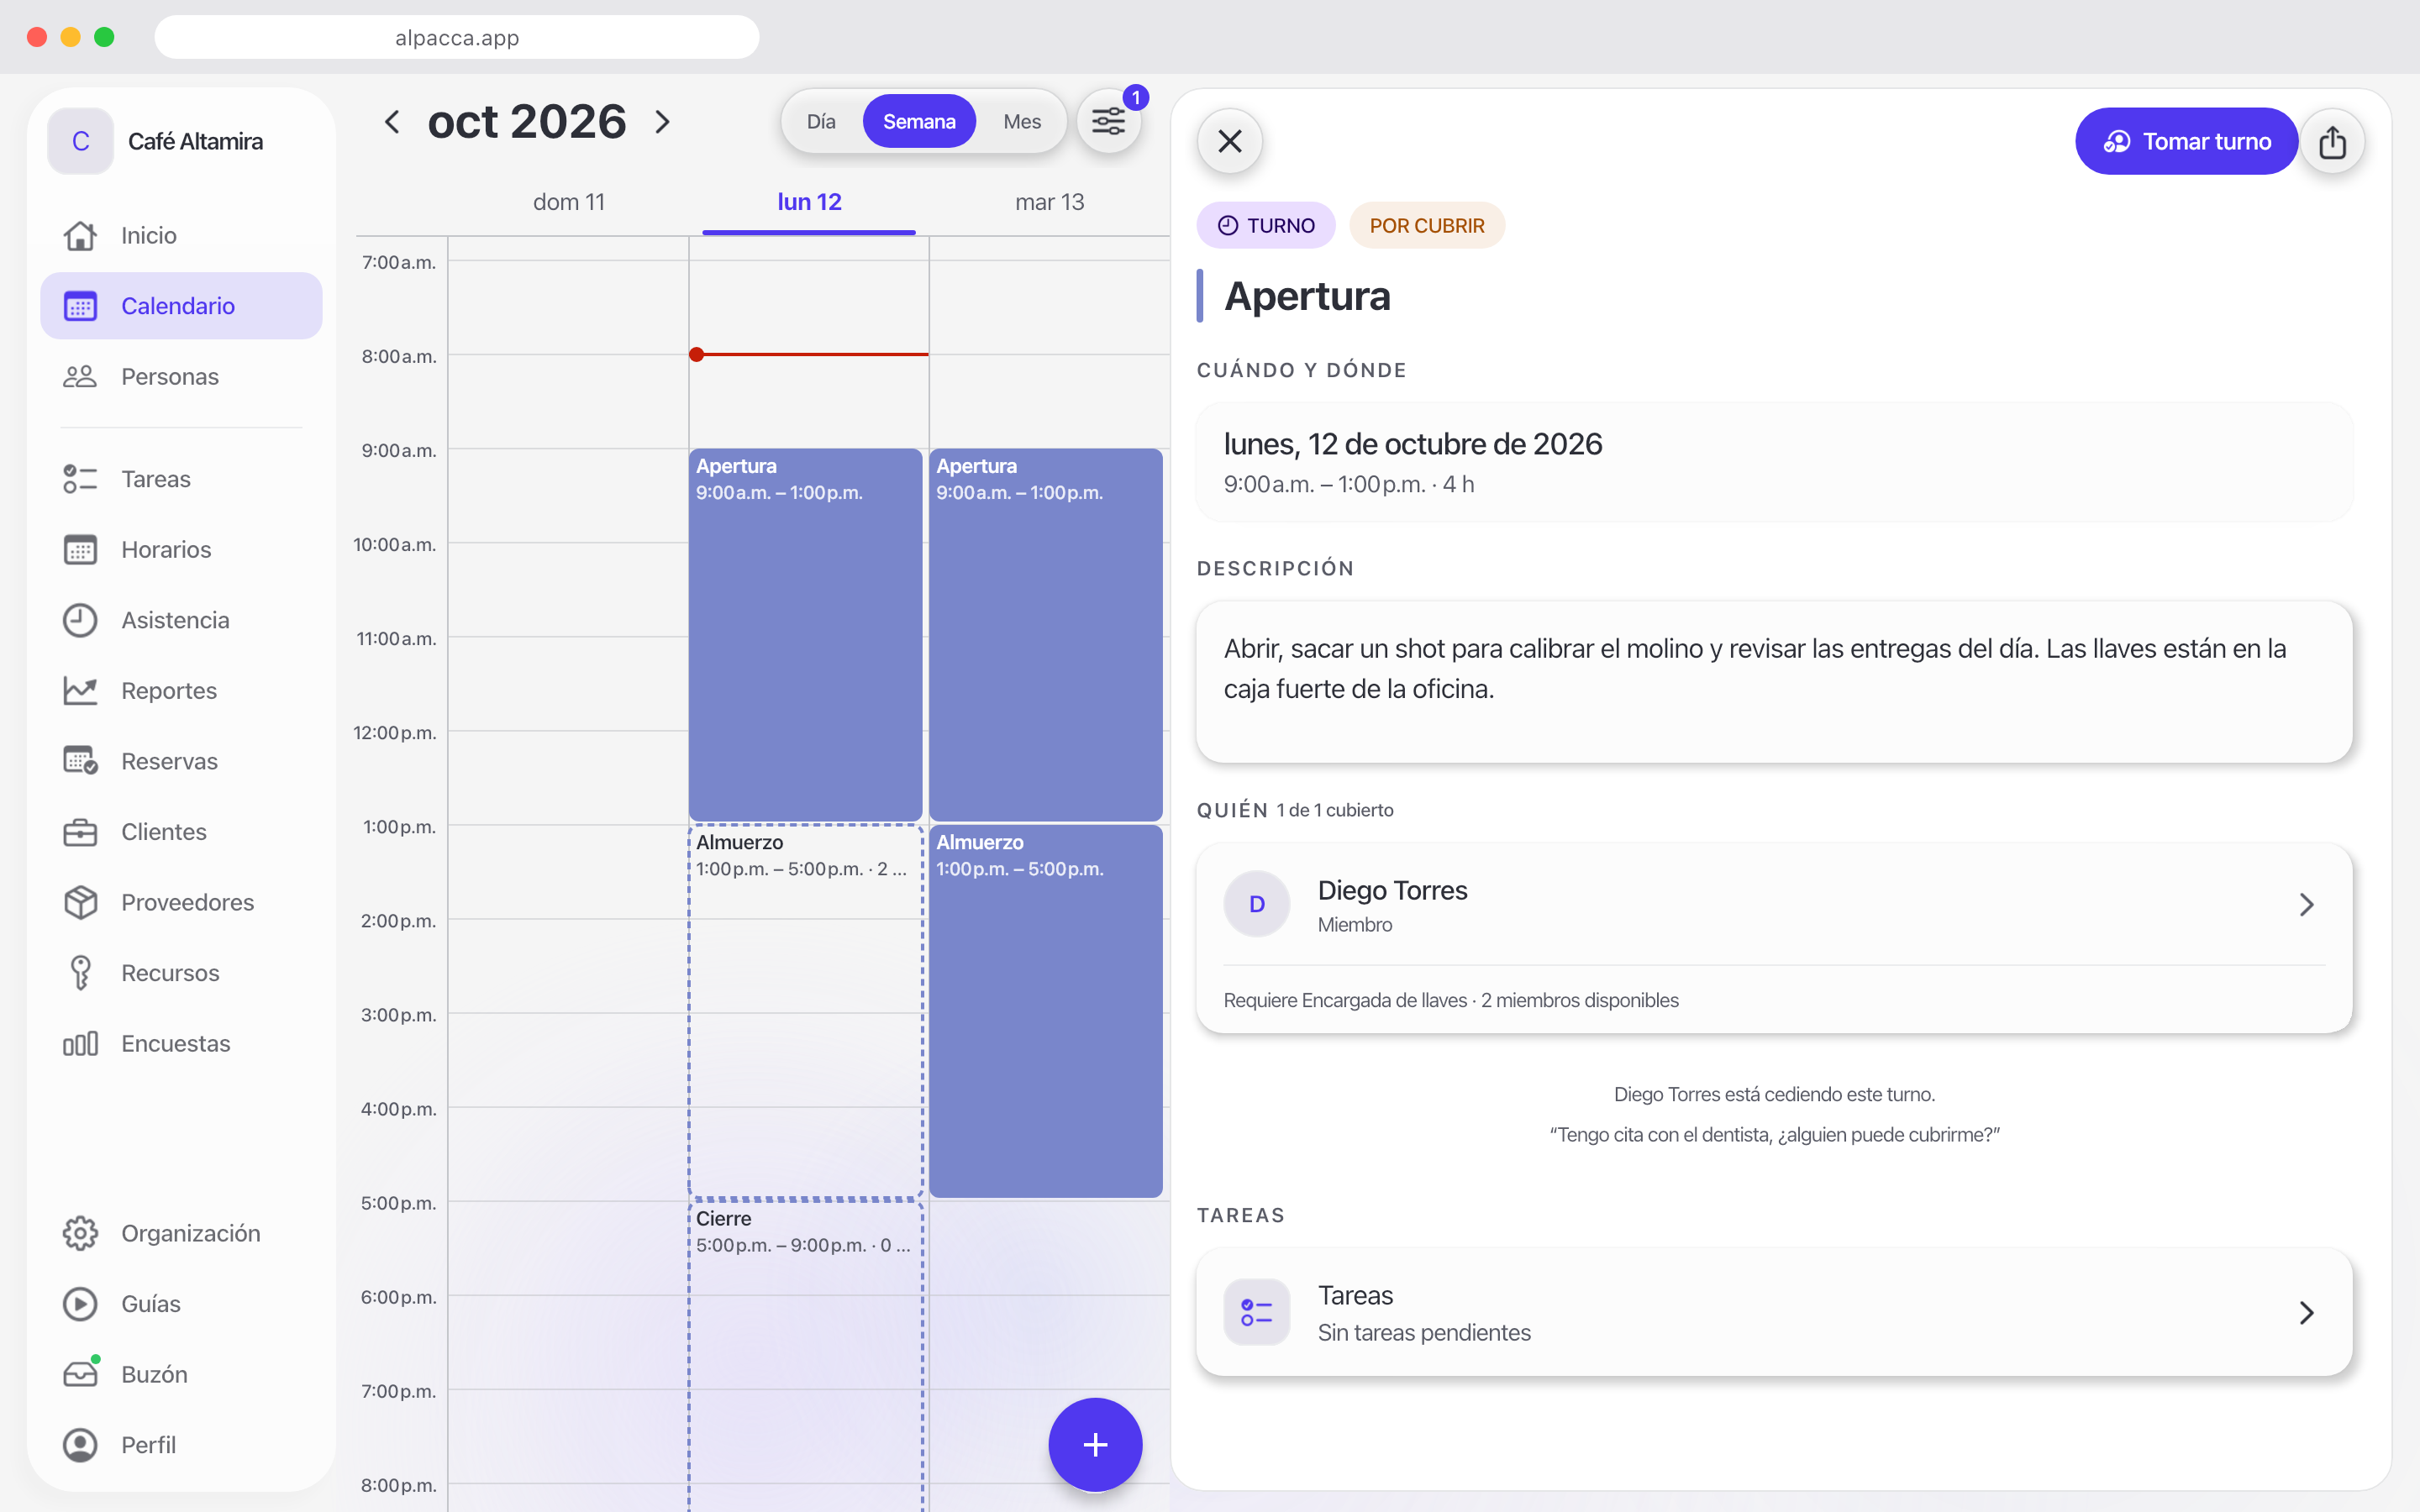
Task: Go to next week arrow
Action: pyautogui.click(x=662, y=122)
